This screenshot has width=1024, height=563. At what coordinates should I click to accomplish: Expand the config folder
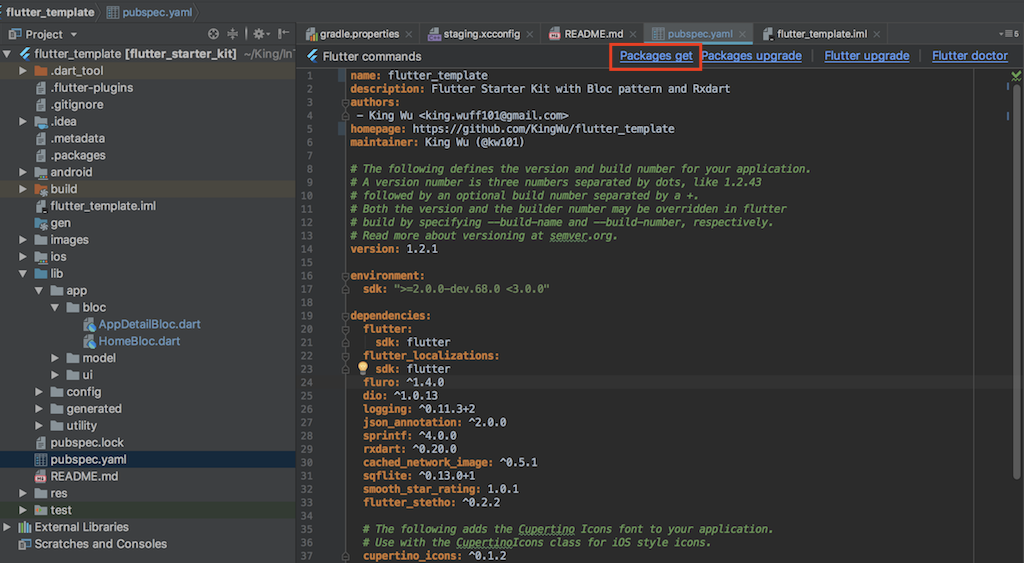click(39, 392)
